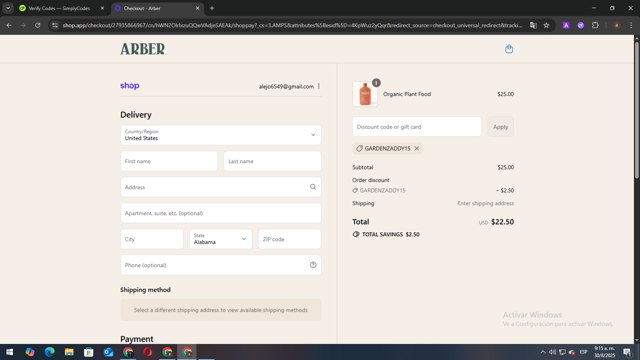Click the Discount code or gift card field
This screenshot has width=640, height=360.
click(417, 127)
